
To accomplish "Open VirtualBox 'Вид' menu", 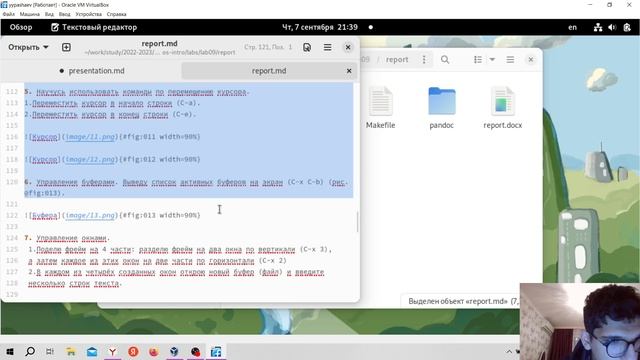I will [49, 14].
